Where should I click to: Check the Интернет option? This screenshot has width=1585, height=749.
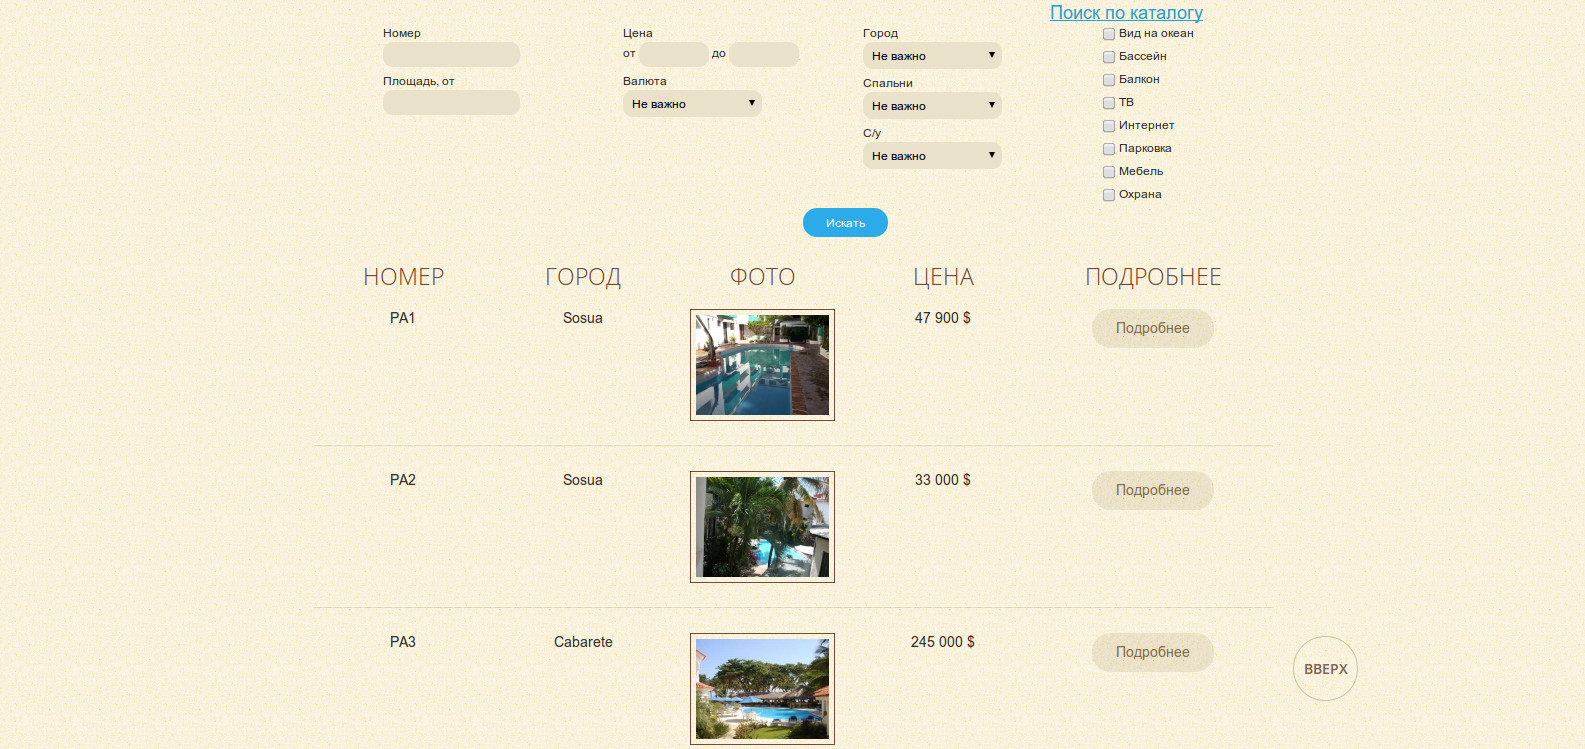click(x=1109, y=126)
